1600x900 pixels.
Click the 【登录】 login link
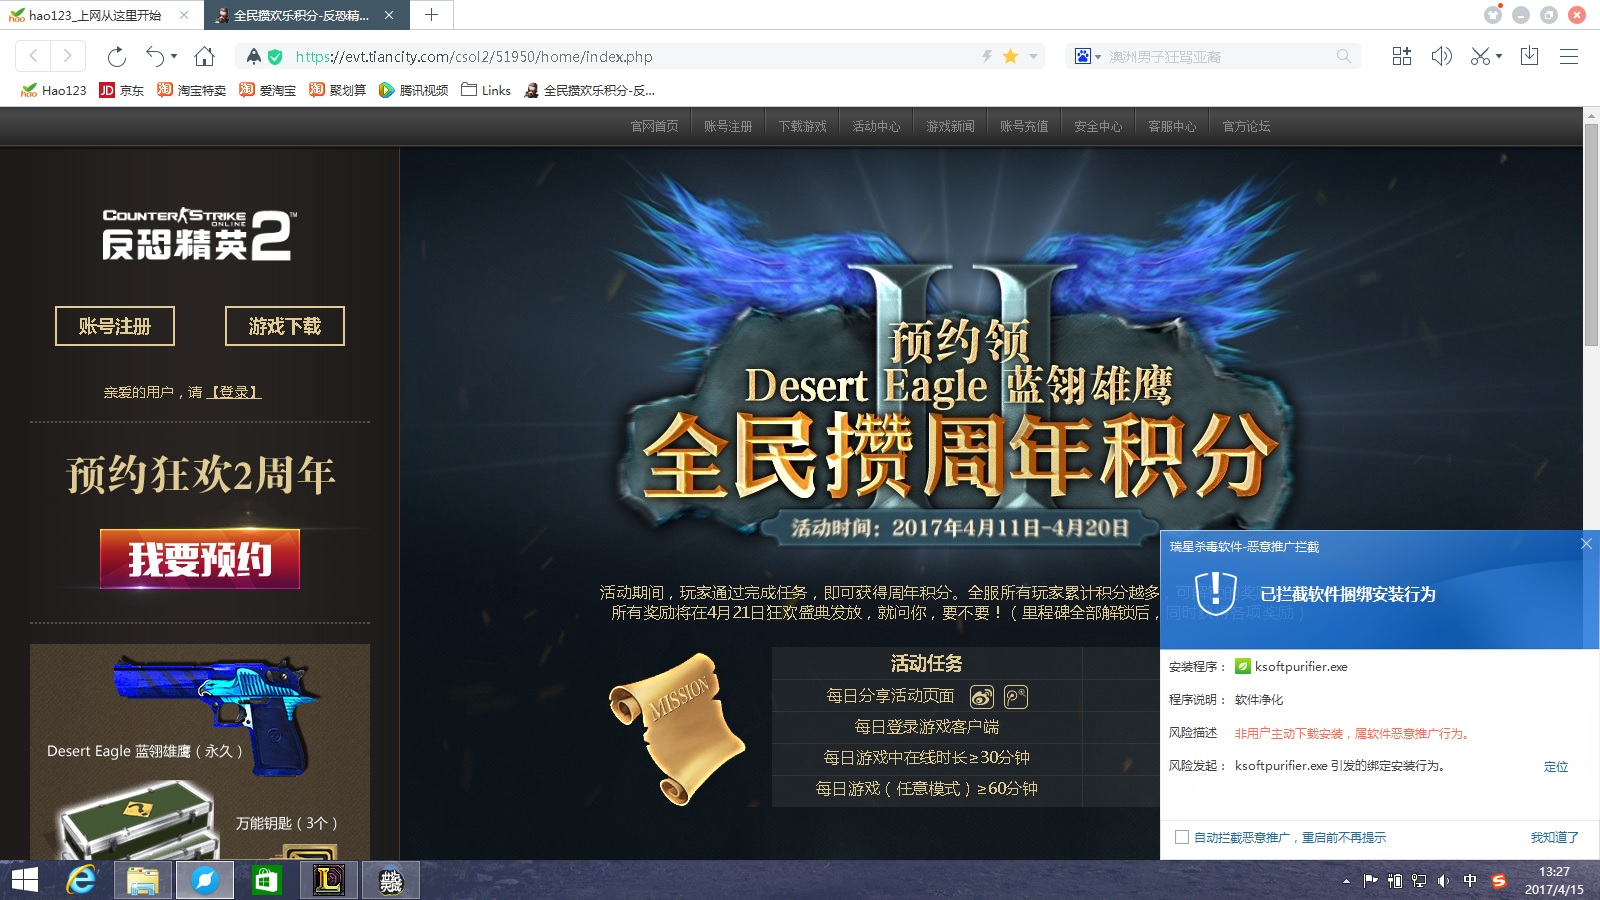234,392
